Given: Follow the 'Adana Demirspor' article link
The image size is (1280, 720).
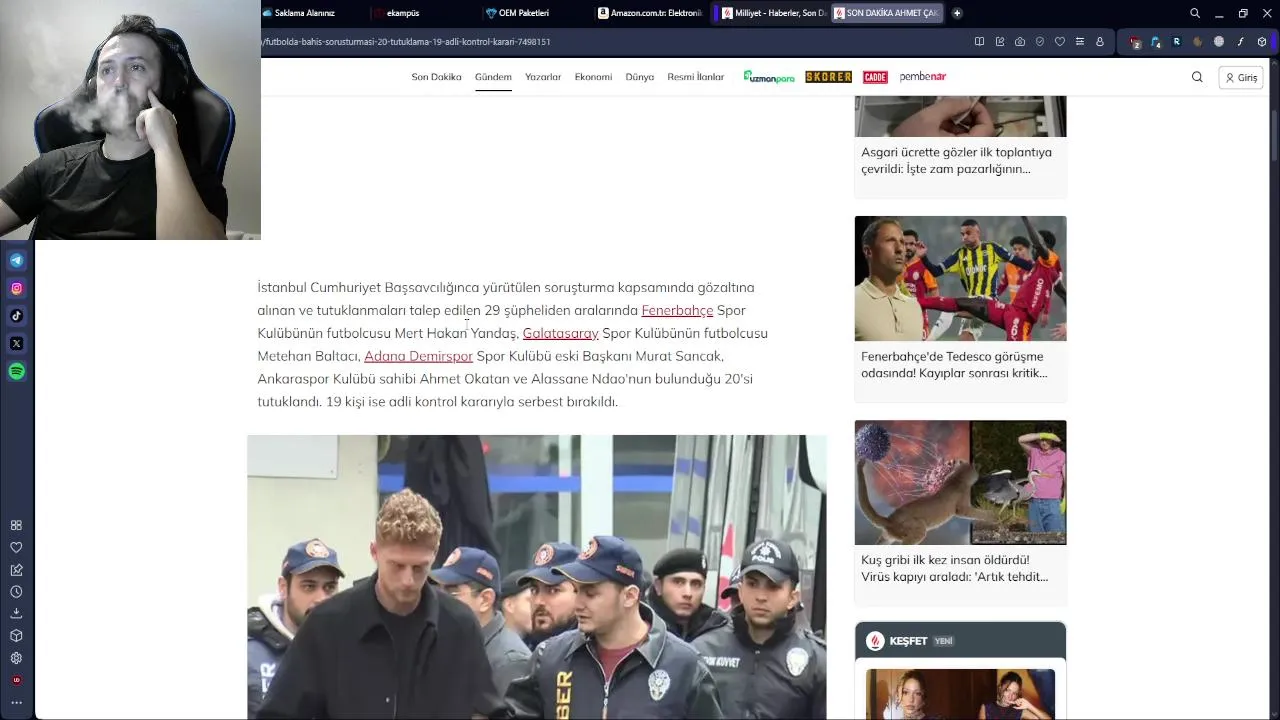Looking at the screenshot, I should (418, 356).
